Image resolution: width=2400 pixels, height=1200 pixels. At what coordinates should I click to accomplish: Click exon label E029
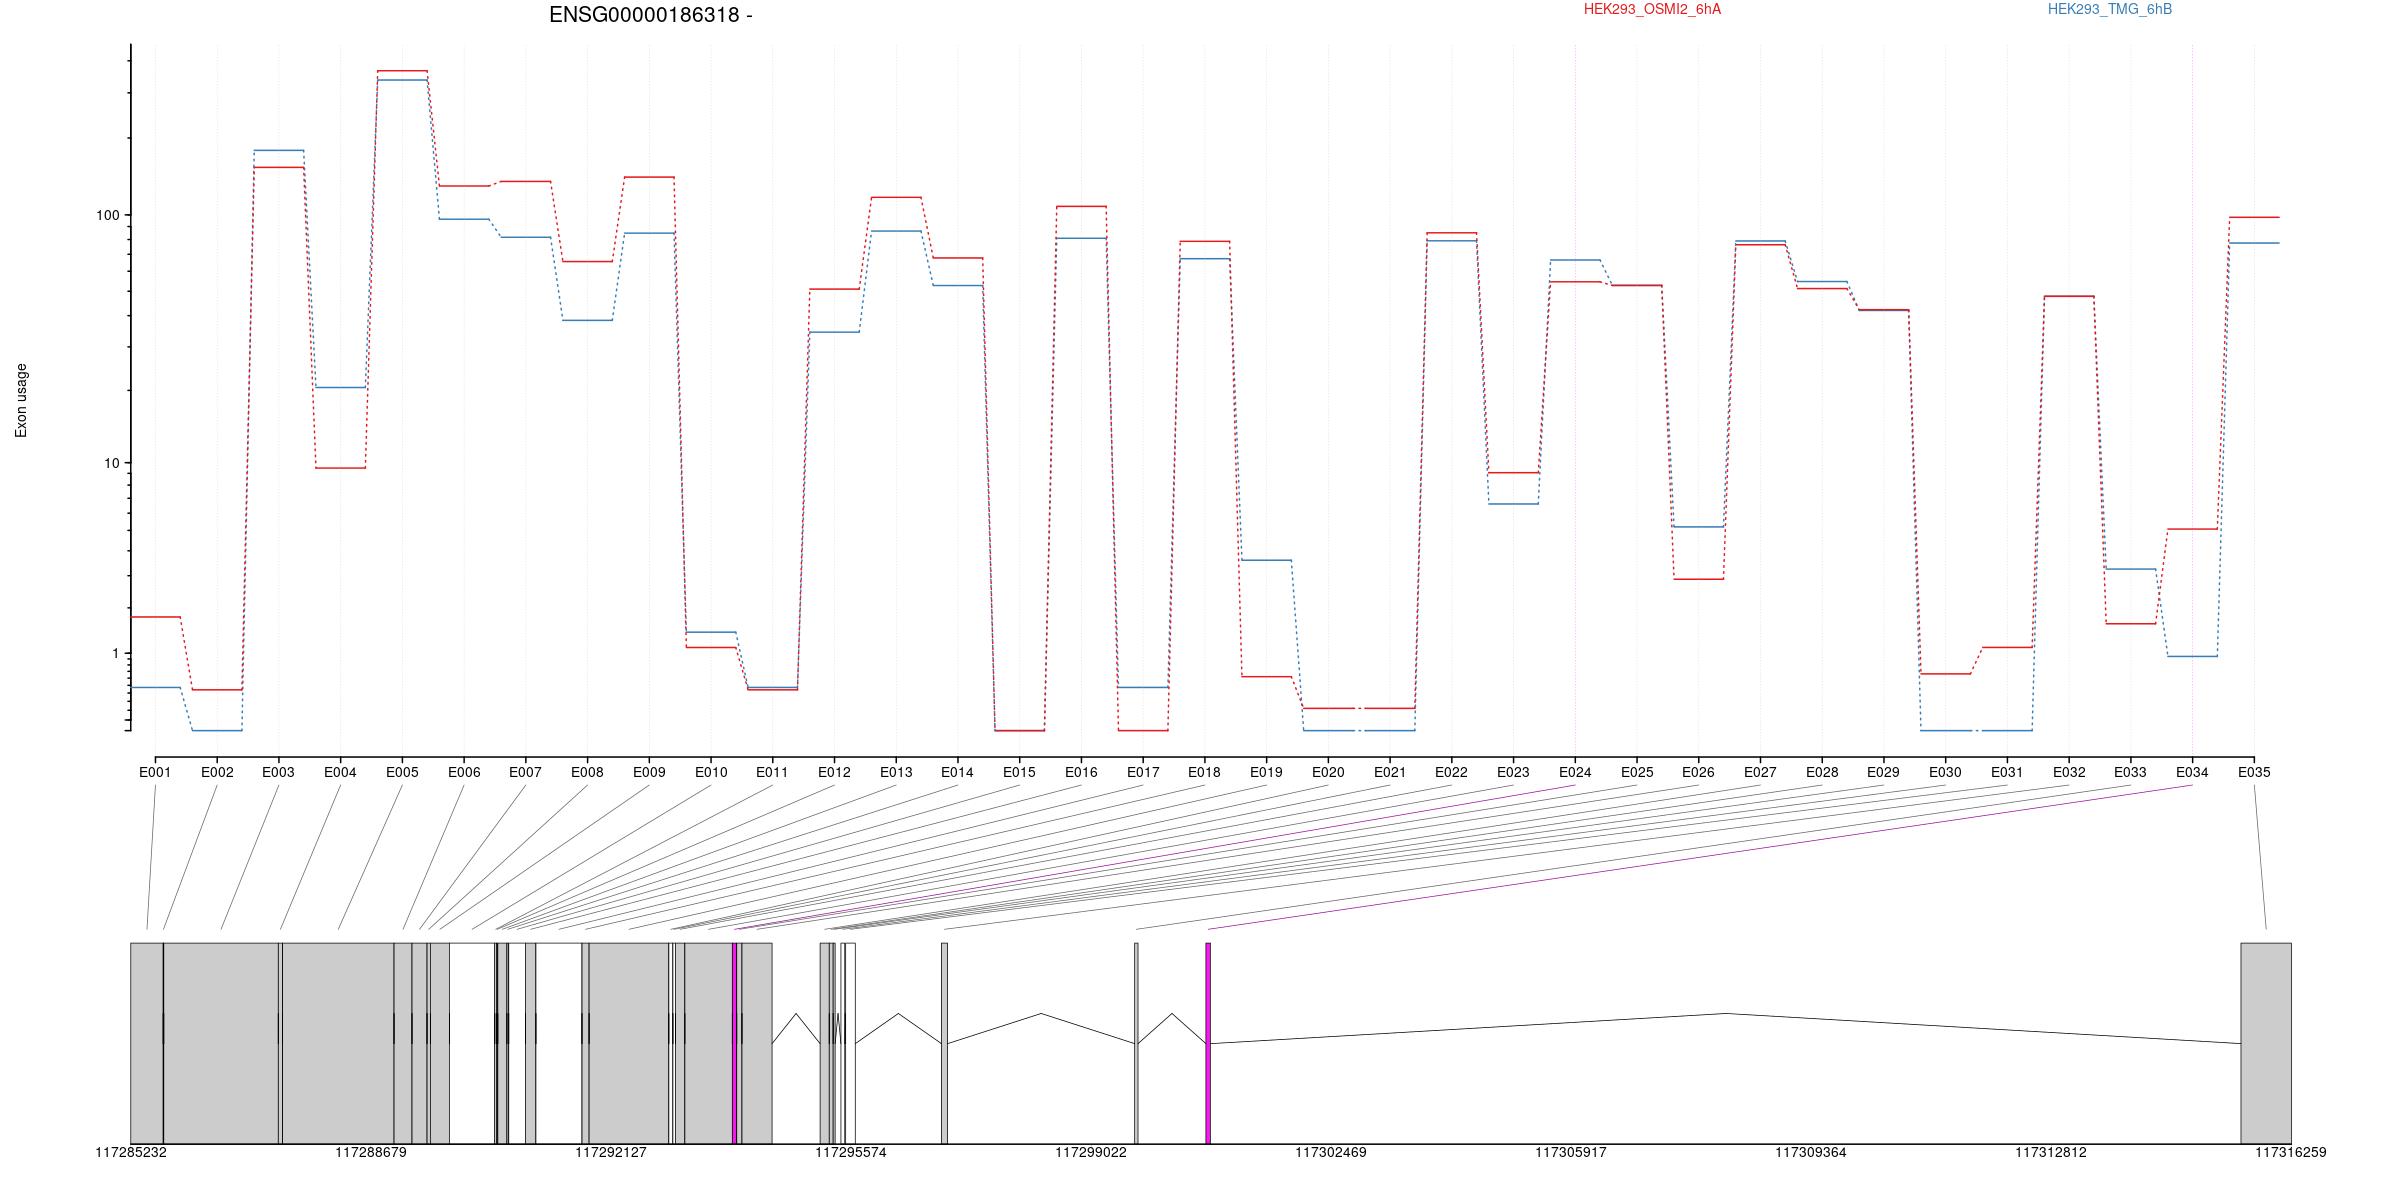pos(1883,772)
